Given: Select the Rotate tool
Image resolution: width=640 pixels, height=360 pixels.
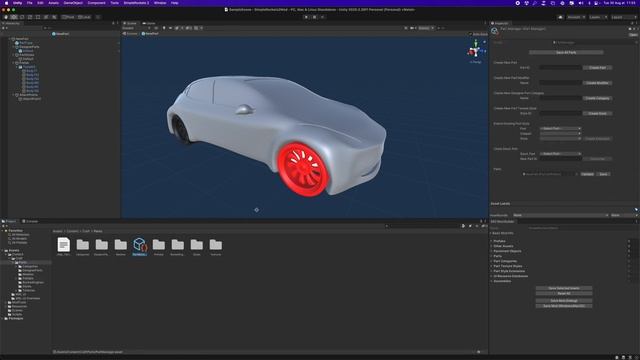Looking at the screenshot, I should [x=22, y=17].
